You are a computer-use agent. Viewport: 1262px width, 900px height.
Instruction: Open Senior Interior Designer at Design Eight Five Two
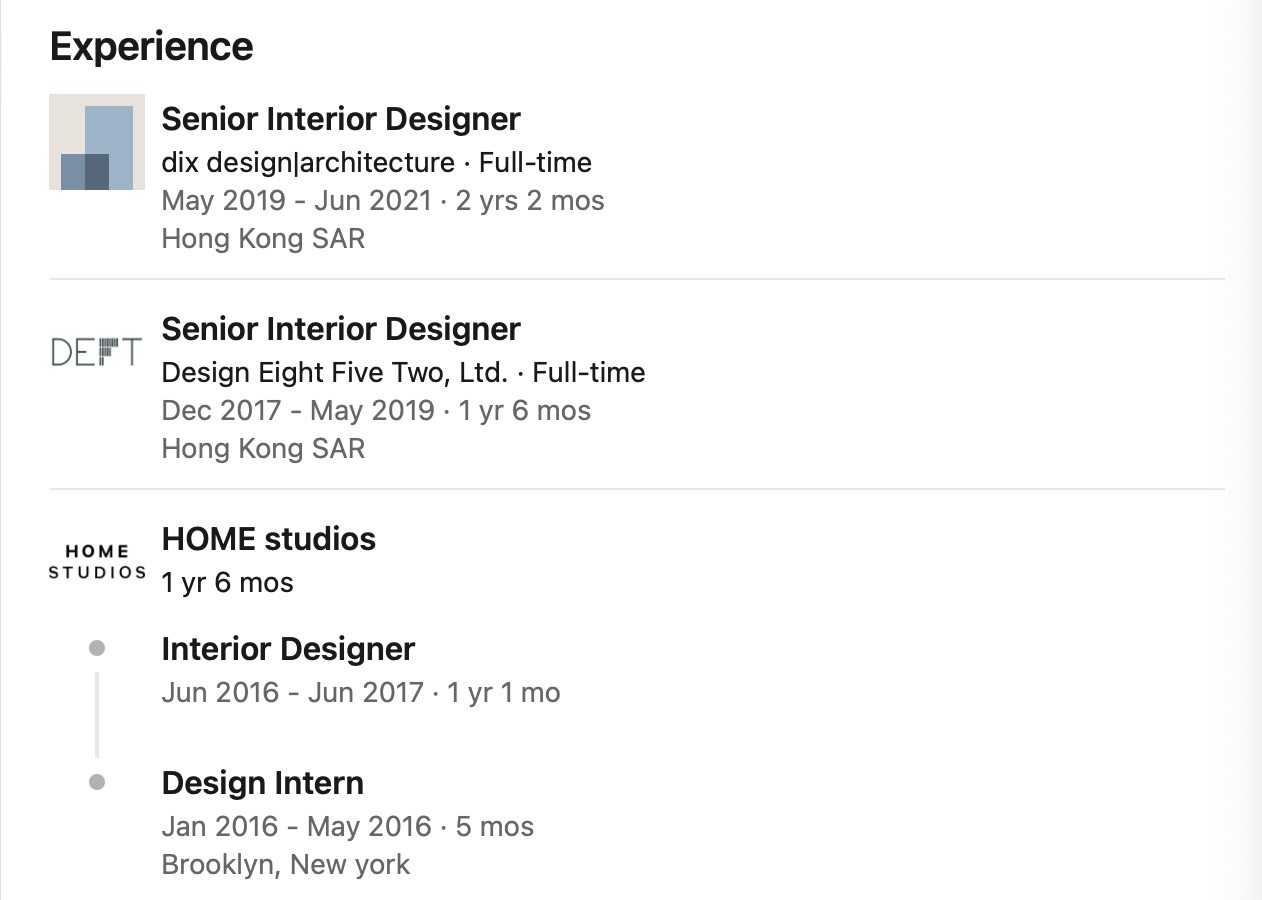click(341, 329)
